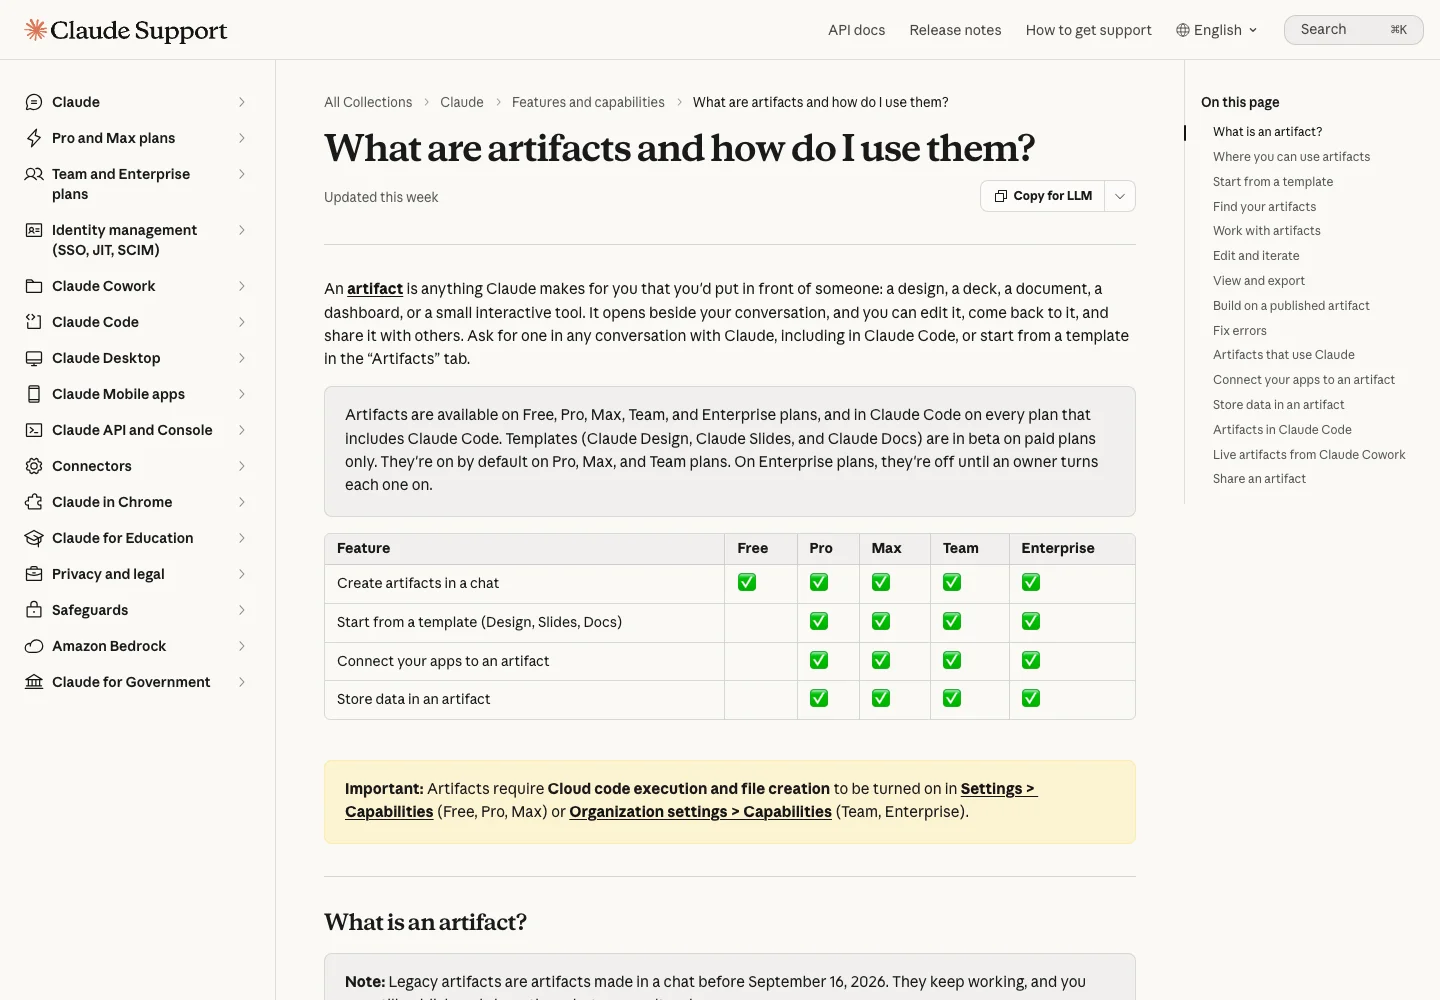This screenshot has height=1000, width=1440.
Task: Jump to 'Share an artifact' section
Action: [1259, 479]
